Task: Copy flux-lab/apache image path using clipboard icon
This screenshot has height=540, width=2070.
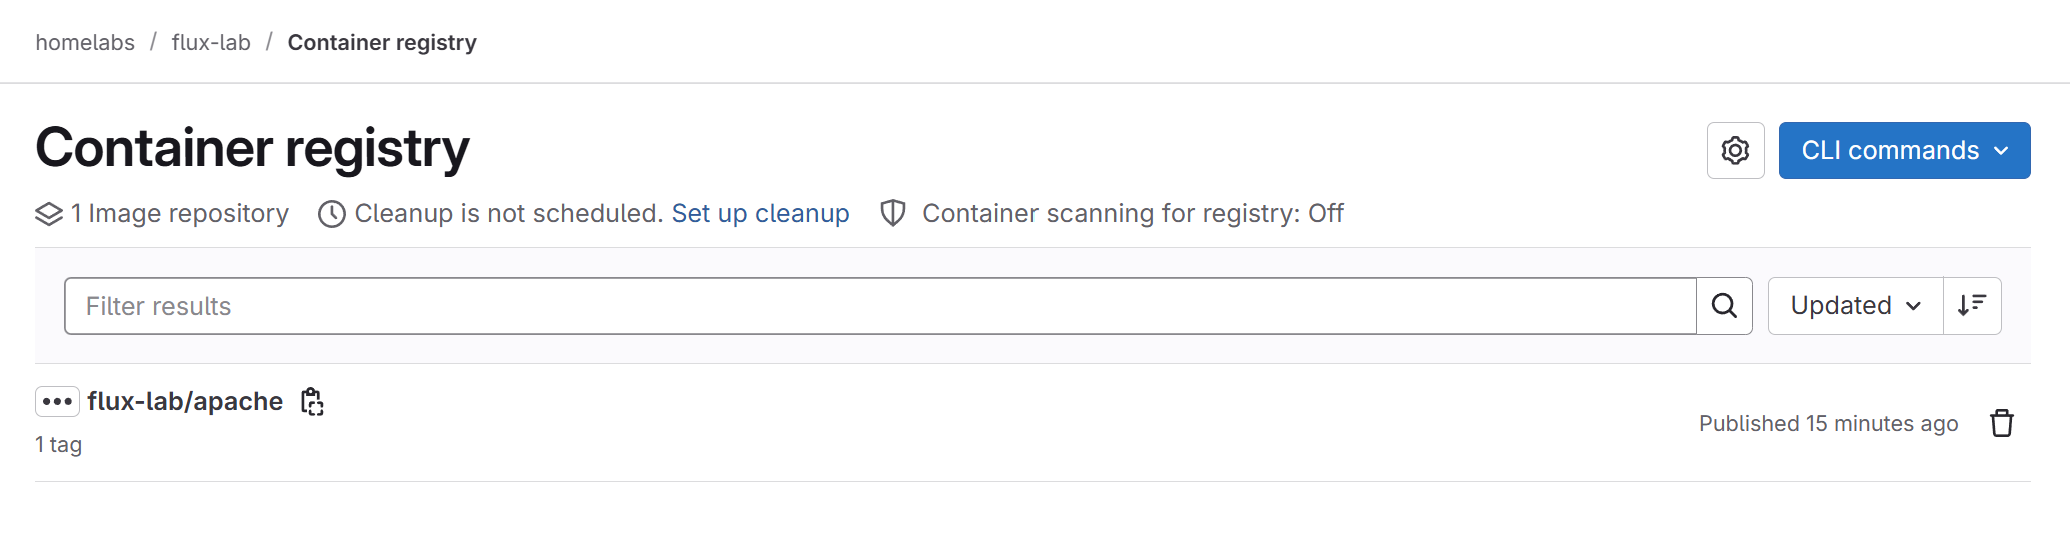Action: 312,402
